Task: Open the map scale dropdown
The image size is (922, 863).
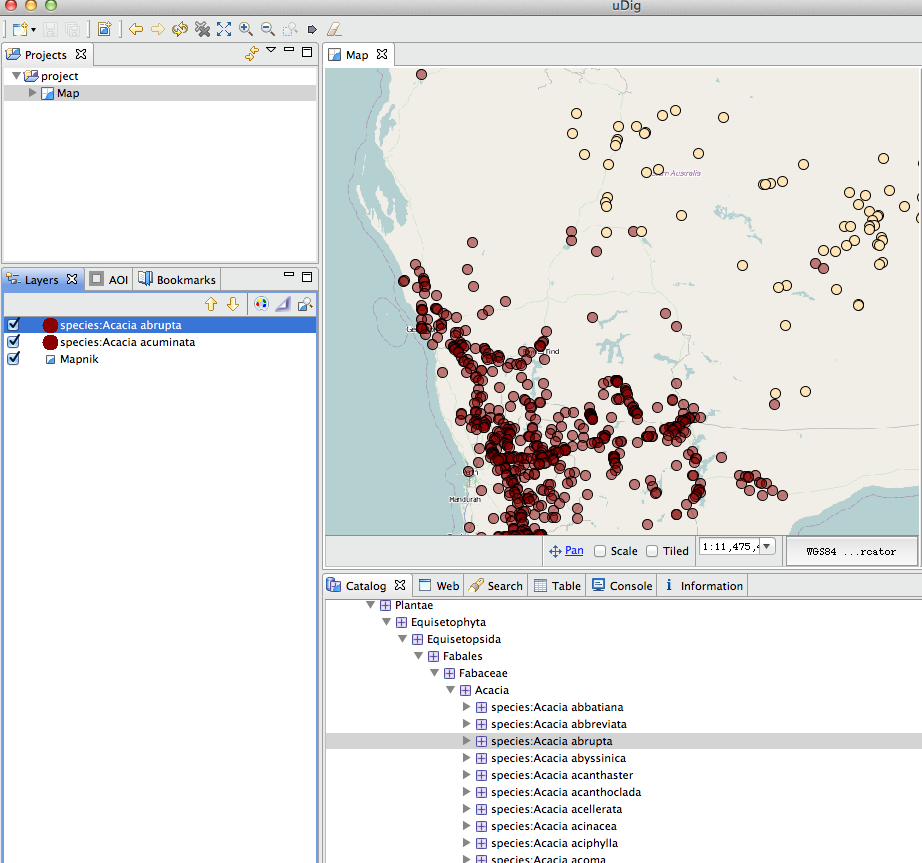Action: (767, 546)
